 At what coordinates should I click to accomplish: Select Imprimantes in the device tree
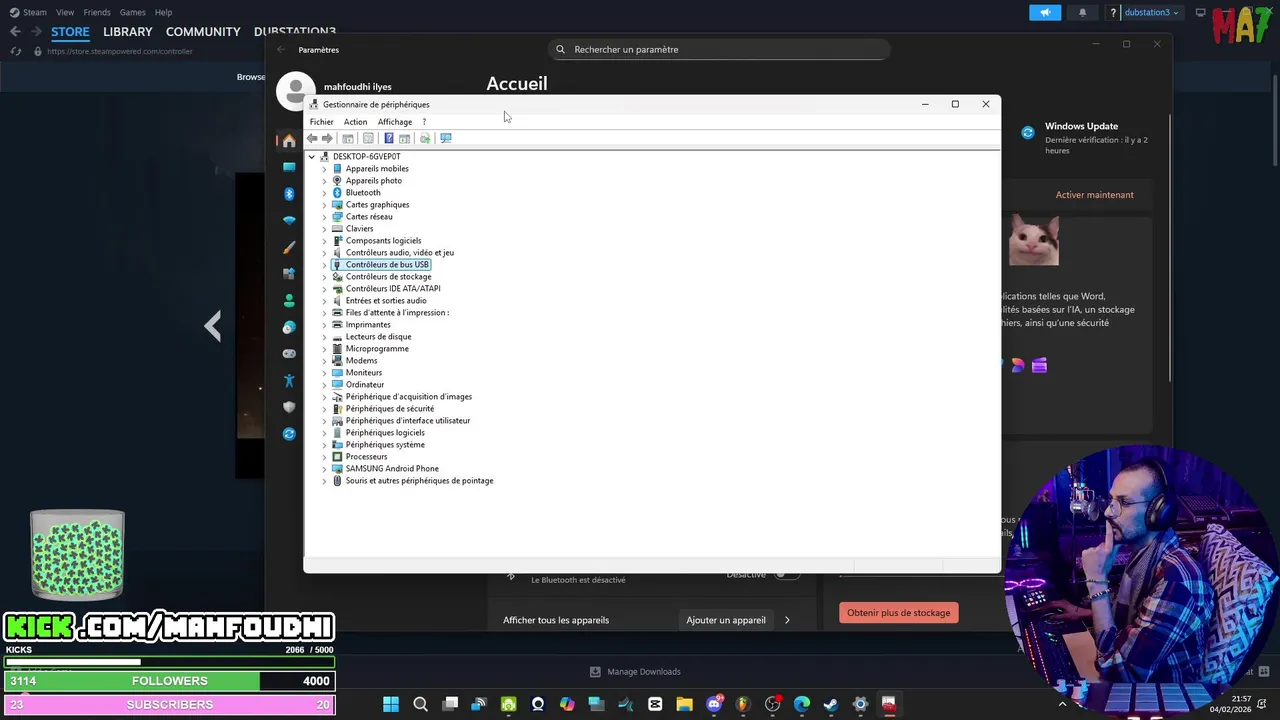(x=368, y=325)
